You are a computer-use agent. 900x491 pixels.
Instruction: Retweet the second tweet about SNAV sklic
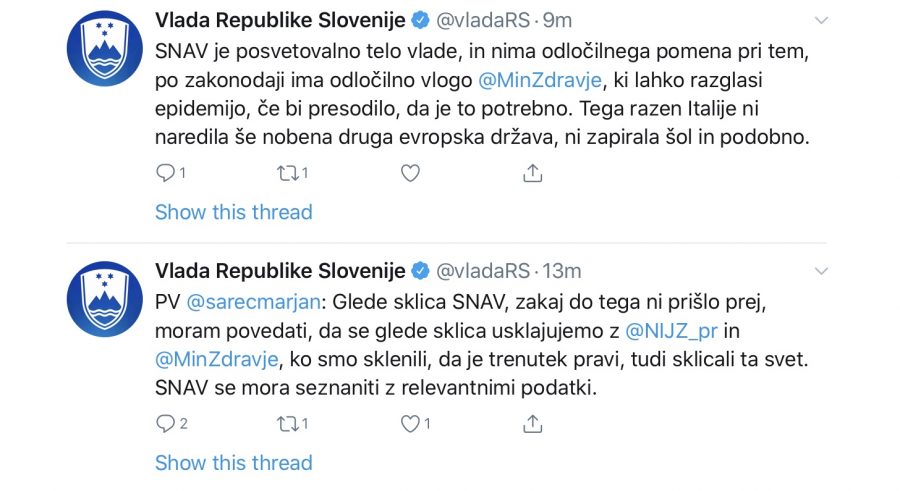(x=285, y=424)
